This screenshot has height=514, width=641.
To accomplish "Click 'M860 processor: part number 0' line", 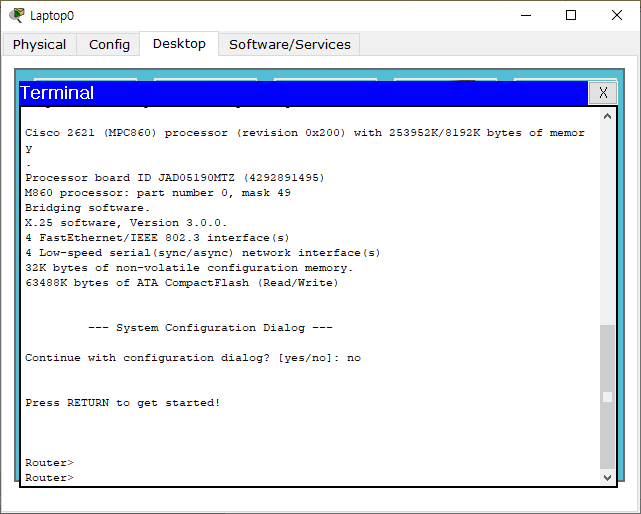I will (x=158, y=193).
